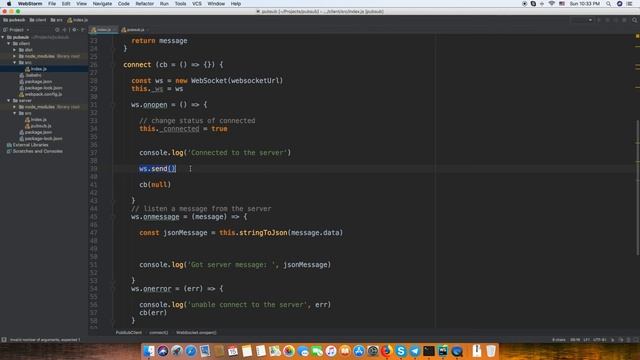Collapse the pubsub root folder
This screenshot has width=640, height=360.
[x=3, y=37]
